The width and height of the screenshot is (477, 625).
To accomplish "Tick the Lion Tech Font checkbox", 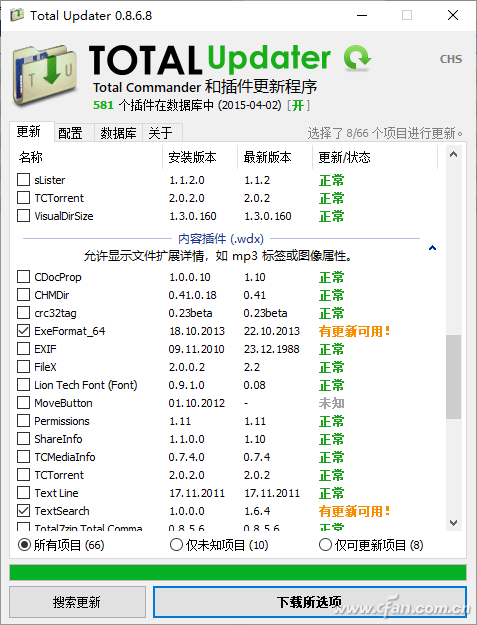I will (24, 384).
